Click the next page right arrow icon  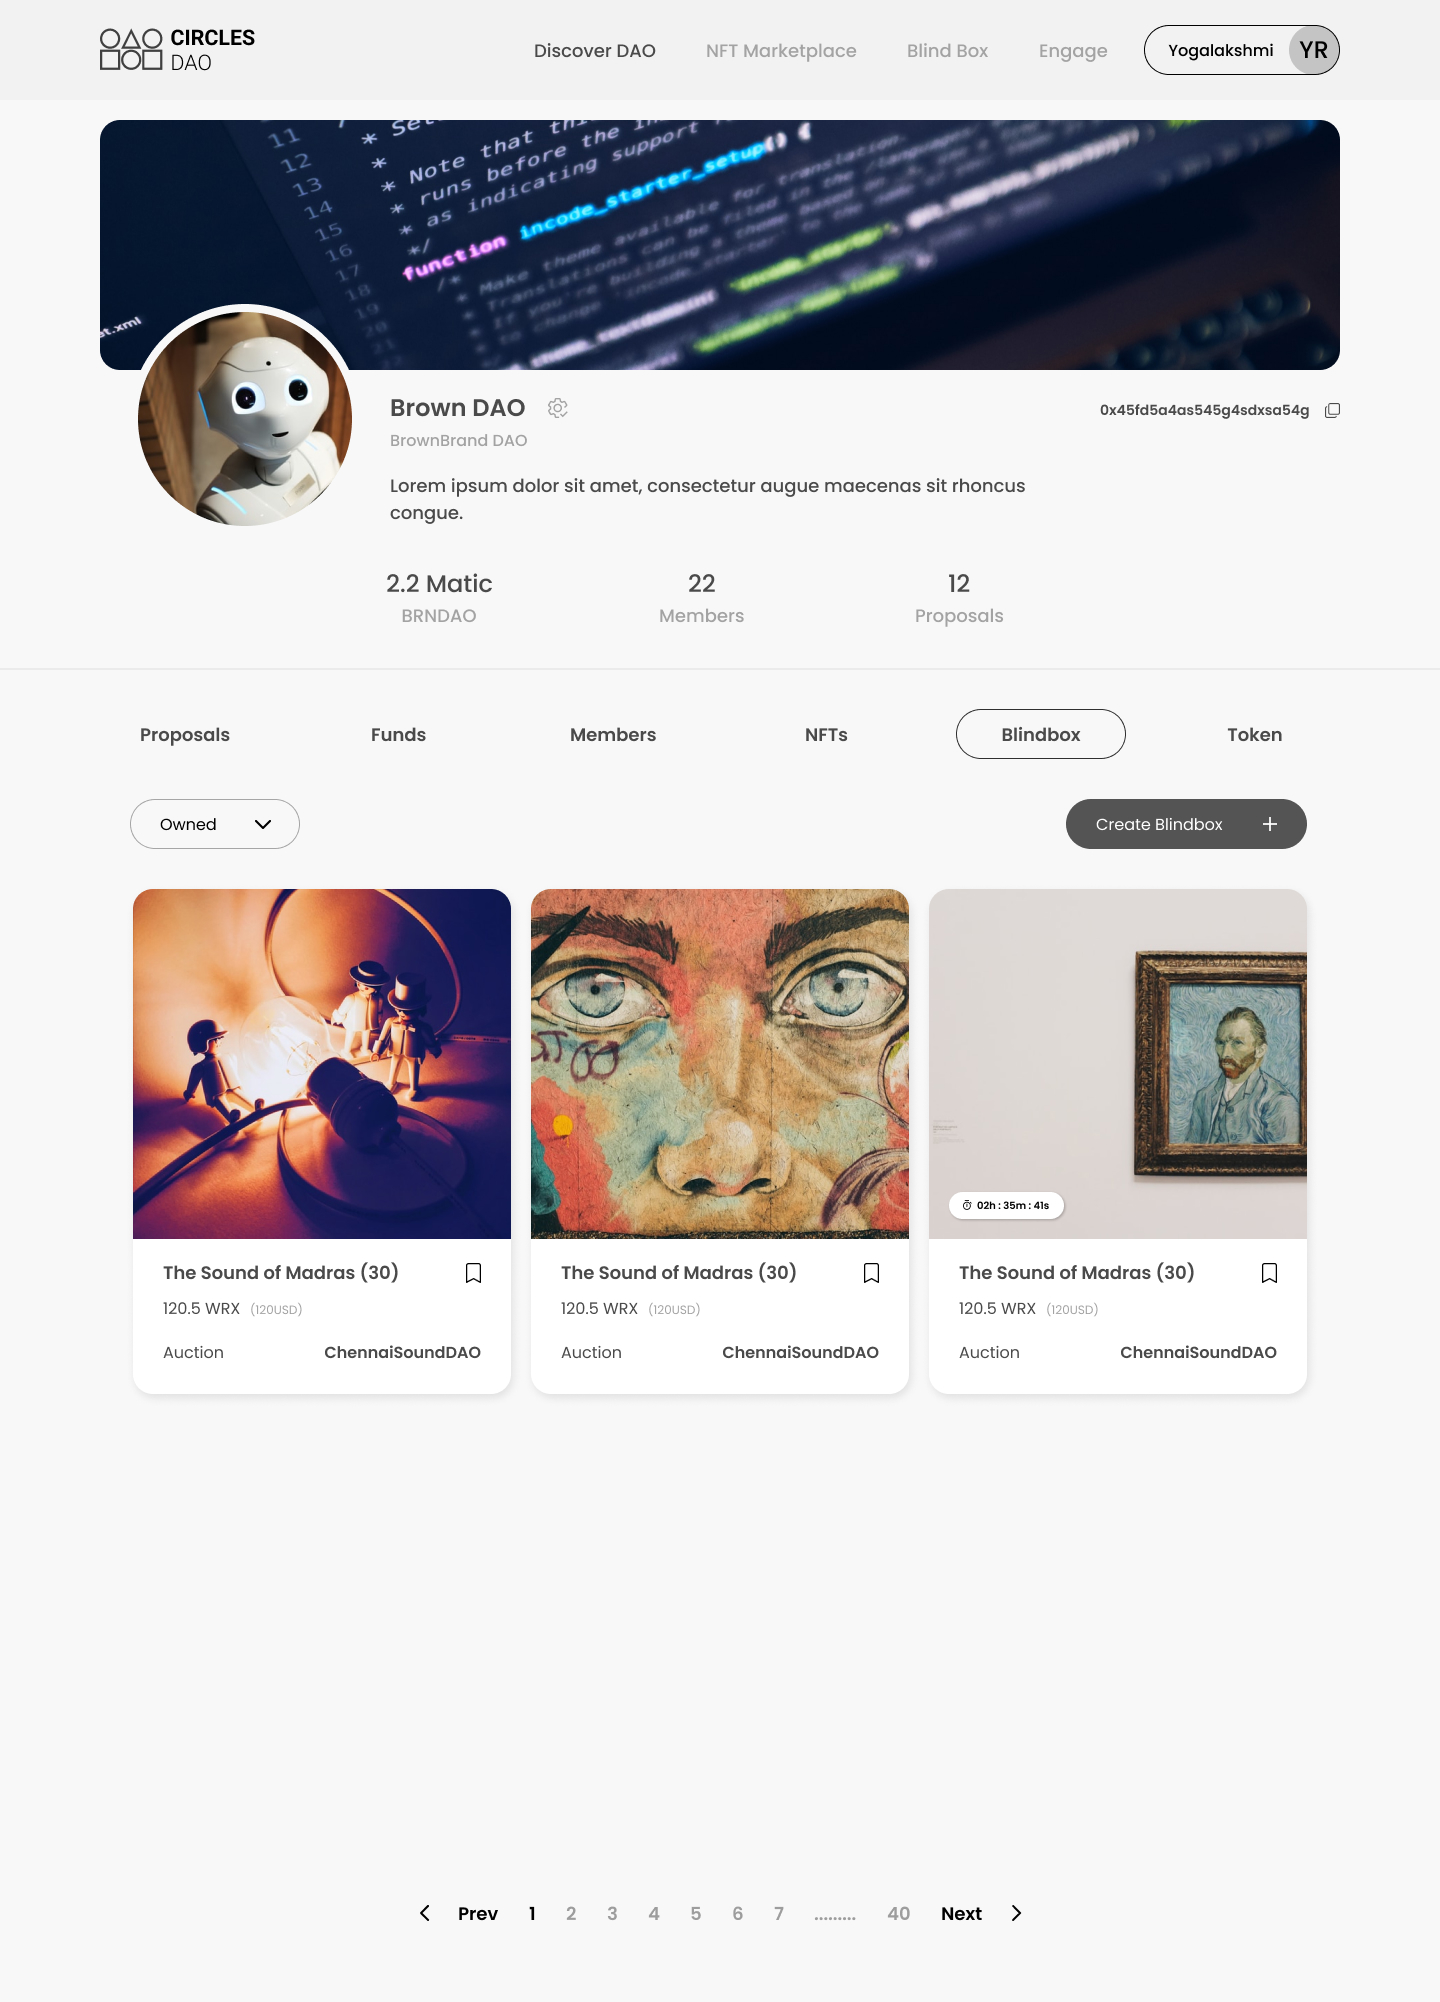[x=1016, y=1913]
